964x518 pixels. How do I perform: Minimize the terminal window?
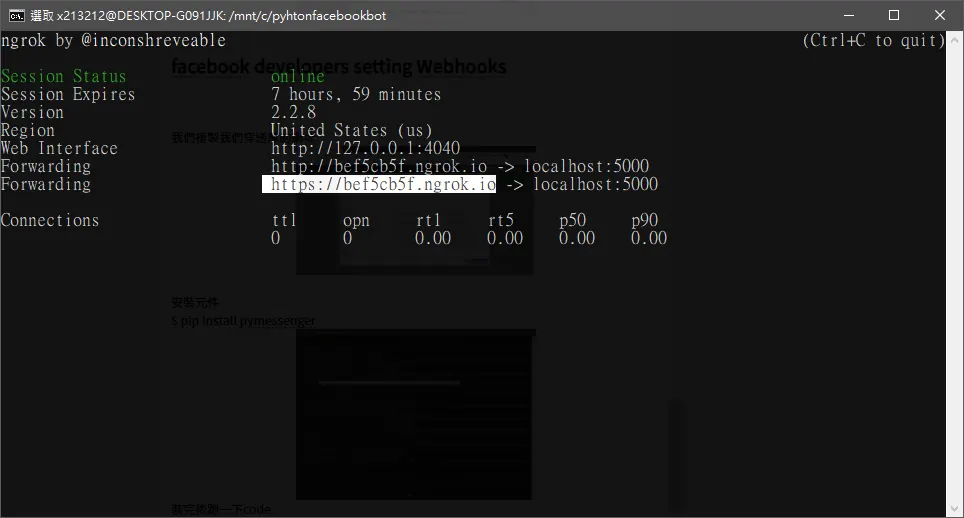pyautogui.click(x=849, y=15)
